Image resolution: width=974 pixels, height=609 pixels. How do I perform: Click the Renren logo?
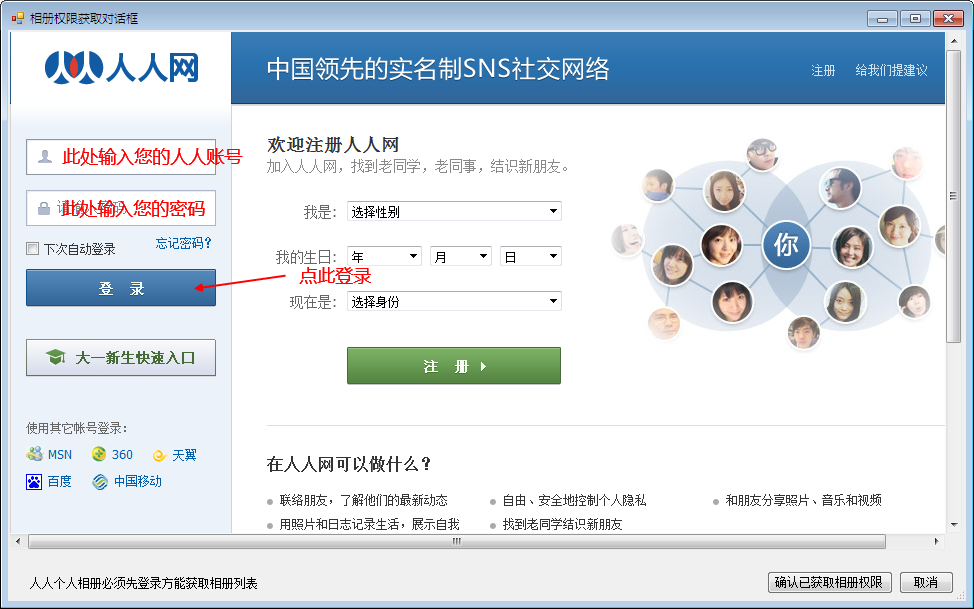tap(122, 67)
